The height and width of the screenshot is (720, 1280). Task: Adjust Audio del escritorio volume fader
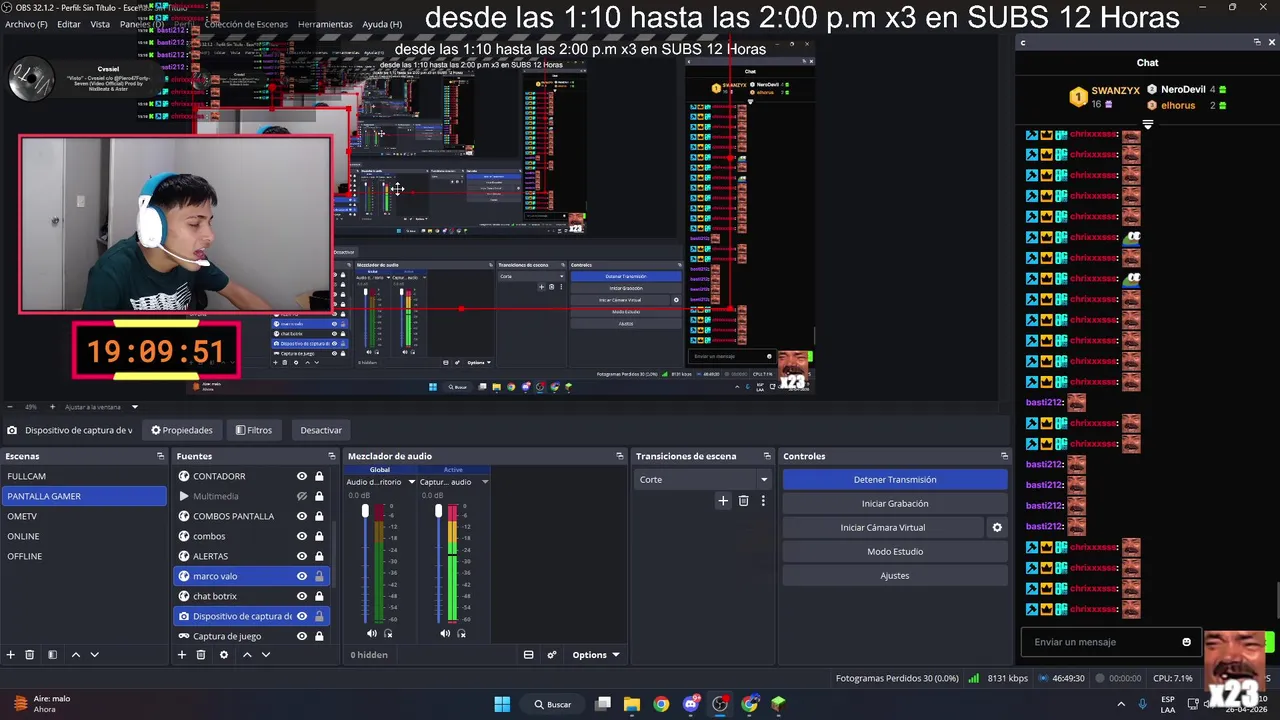[x=365, y=512]
